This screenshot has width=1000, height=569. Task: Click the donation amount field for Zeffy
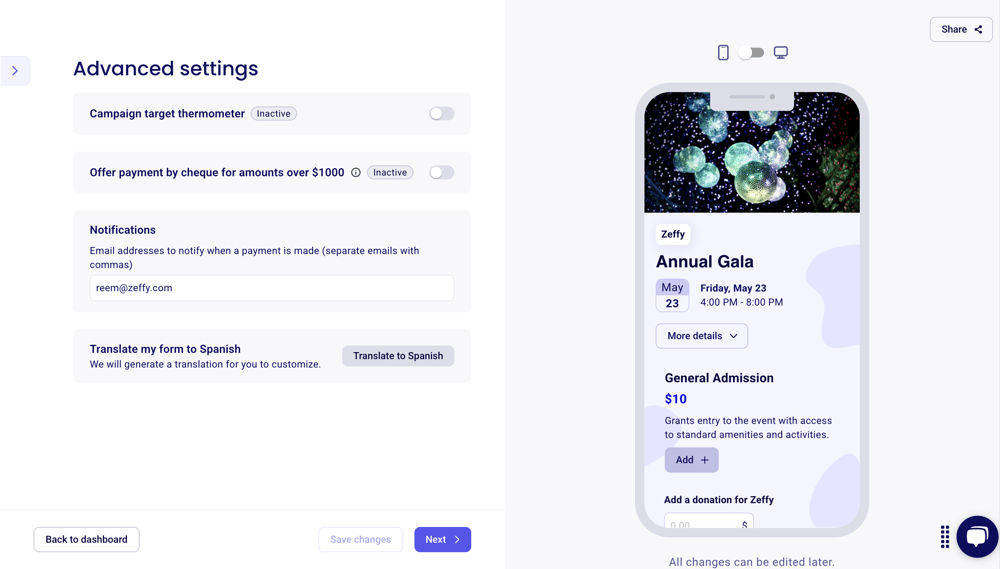[700, 524]
